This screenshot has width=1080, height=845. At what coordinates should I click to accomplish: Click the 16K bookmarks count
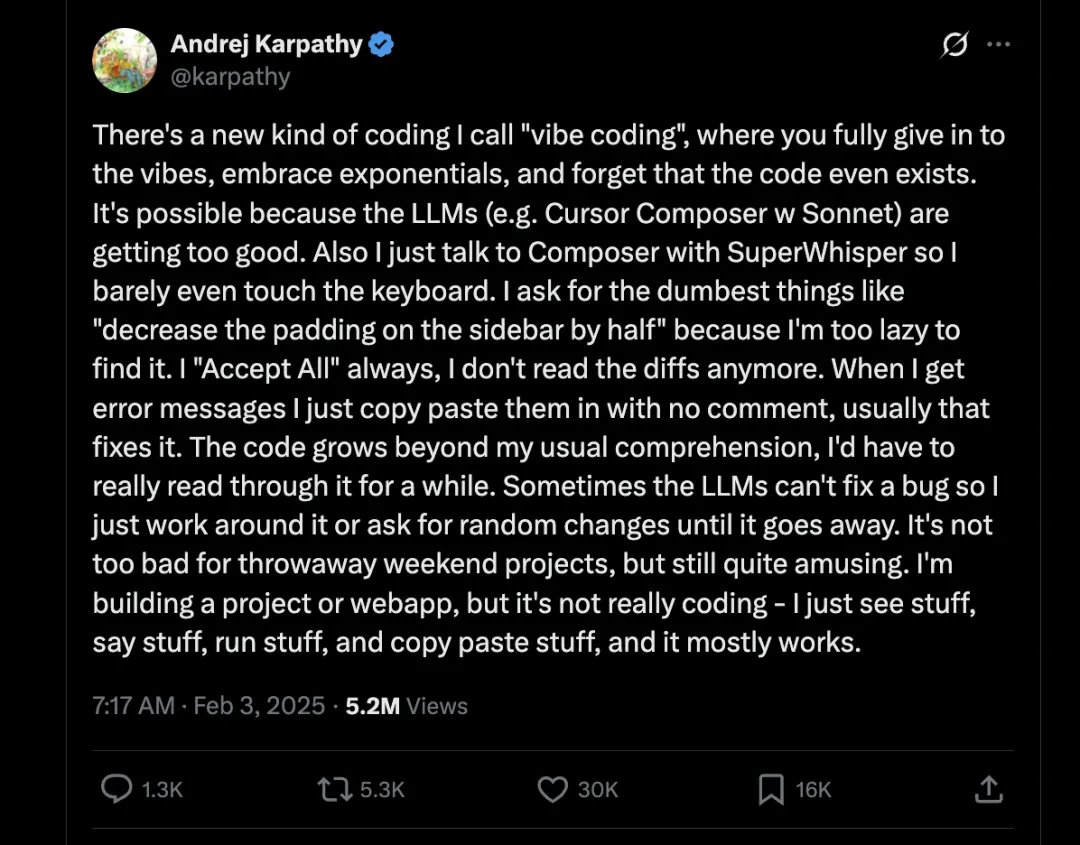tap(814, 790)
